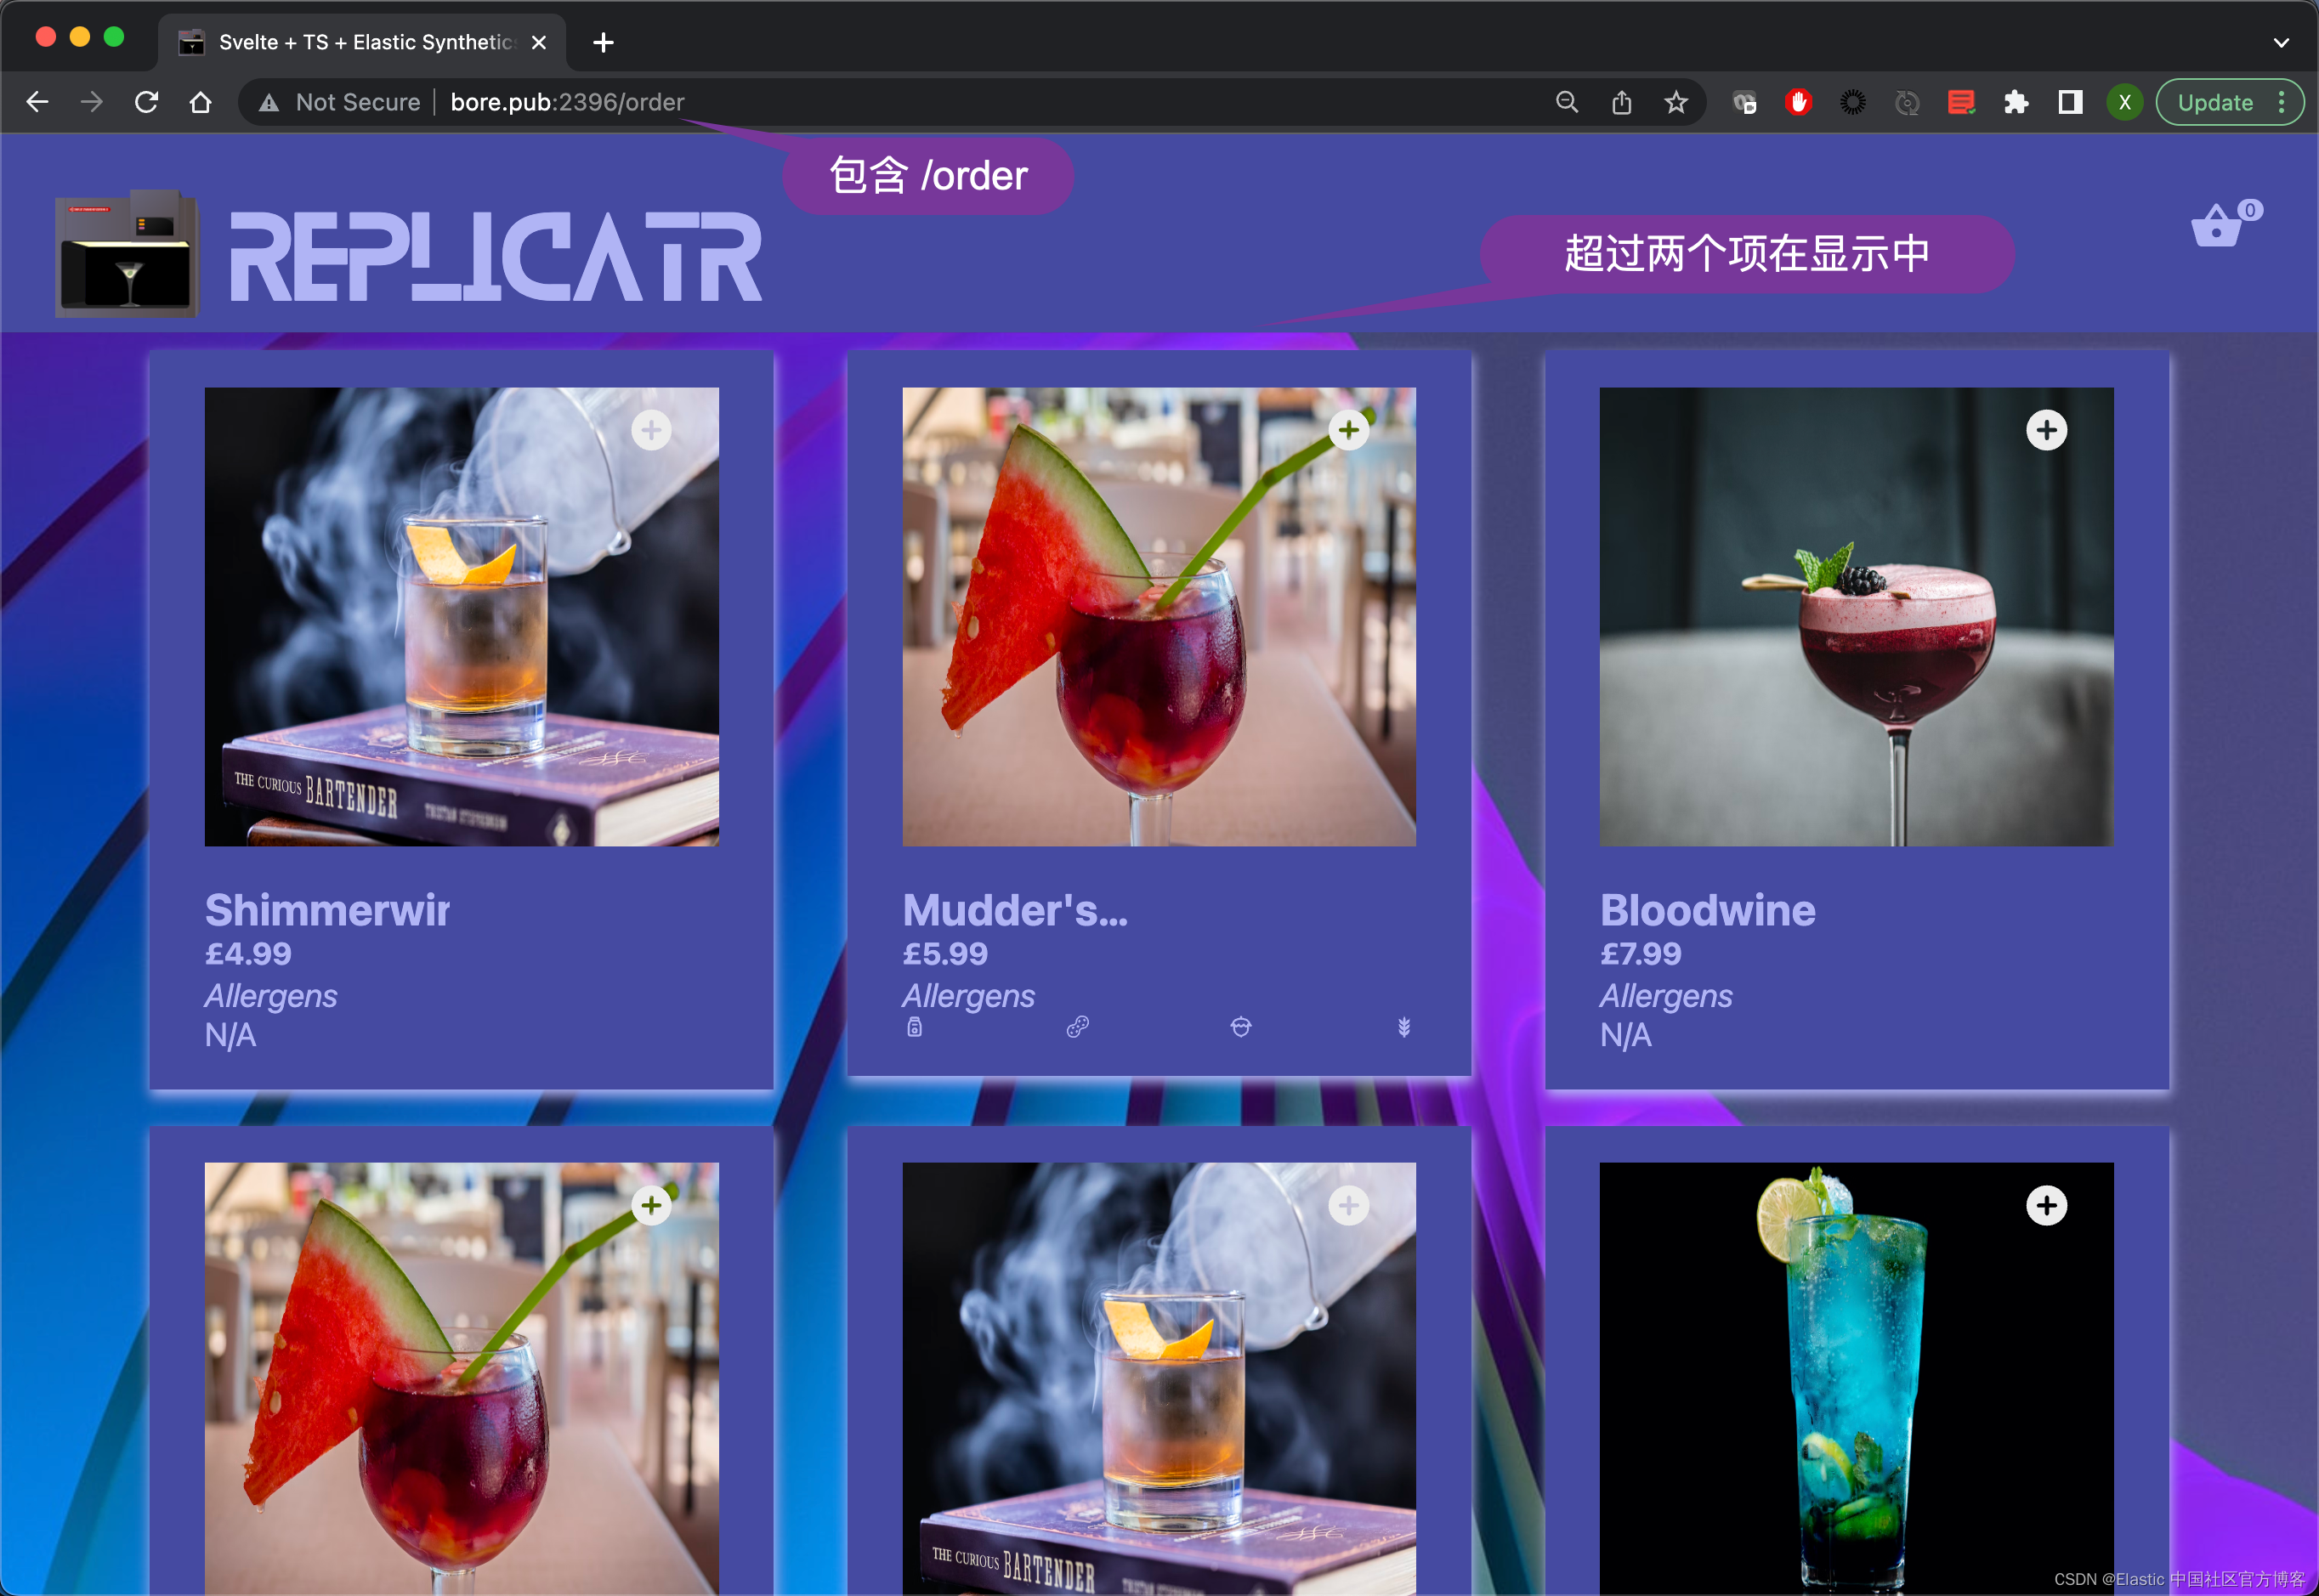This screenshot has height=1596, width=2319.
Task: Add Shimmerwir to basket with plus icon
Action: click(651, 431)
